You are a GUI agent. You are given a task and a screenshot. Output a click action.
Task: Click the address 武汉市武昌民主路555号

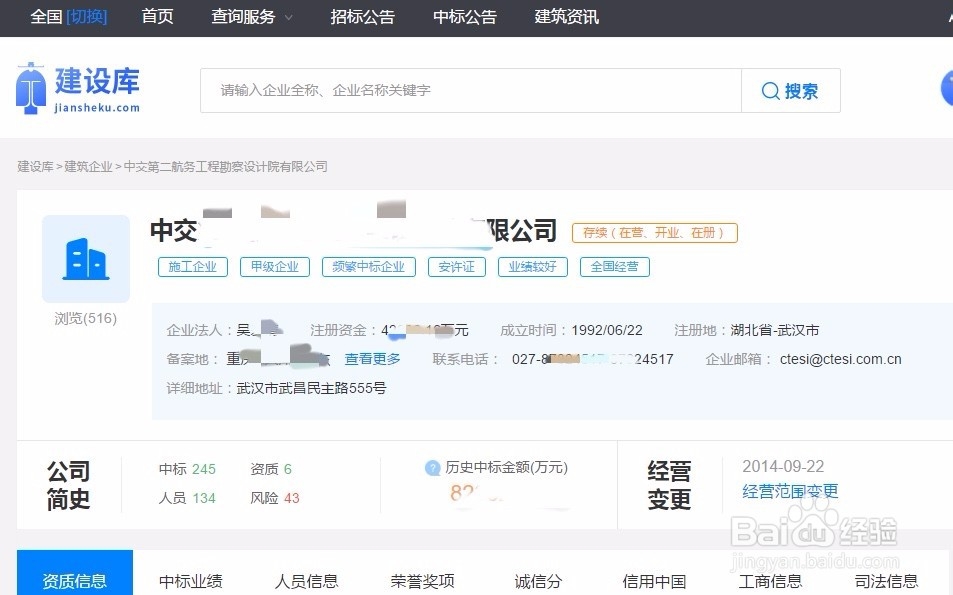[311, 388]
